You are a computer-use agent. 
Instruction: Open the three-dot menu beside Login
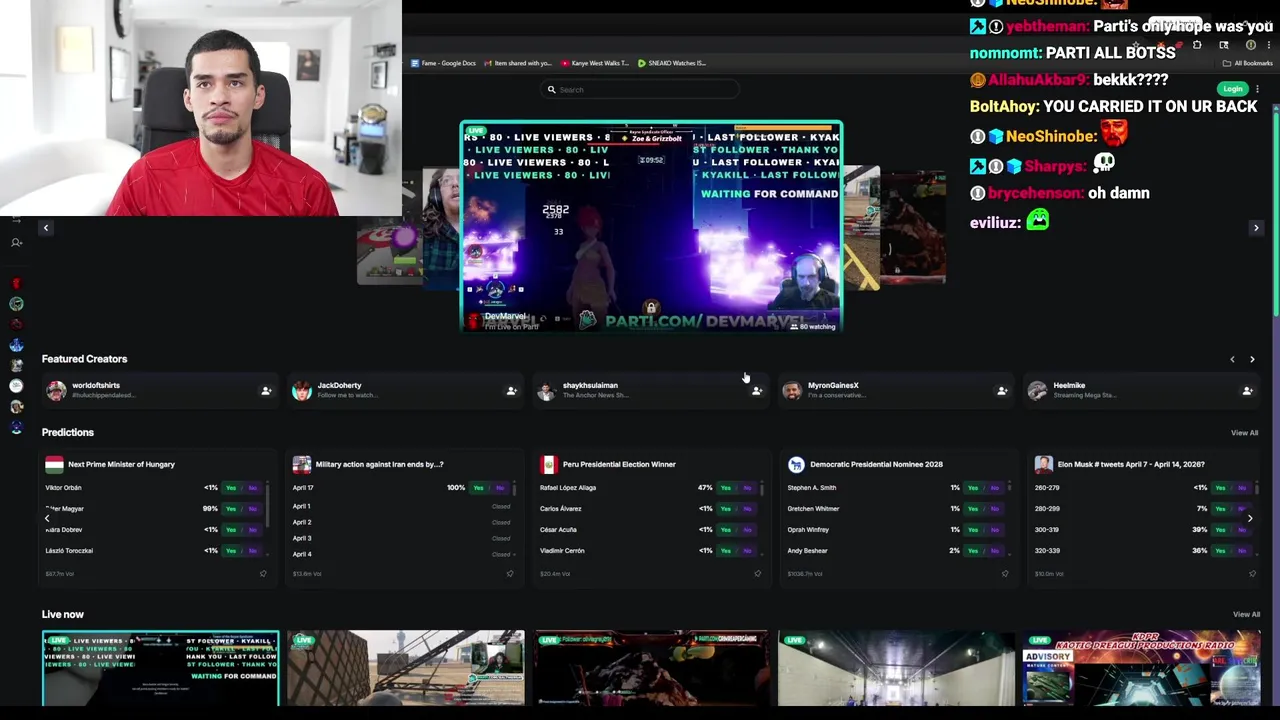(1257, 89)
